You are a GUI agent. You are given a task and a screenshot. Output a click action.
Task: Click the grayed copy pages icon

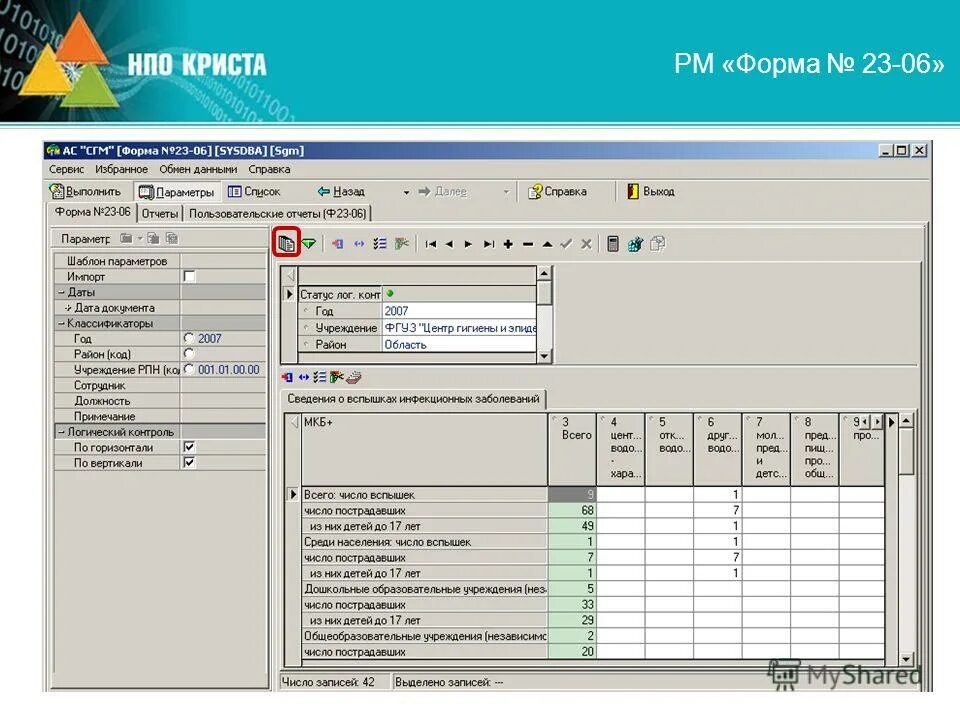pyautogui.click(x=657, y=244)
